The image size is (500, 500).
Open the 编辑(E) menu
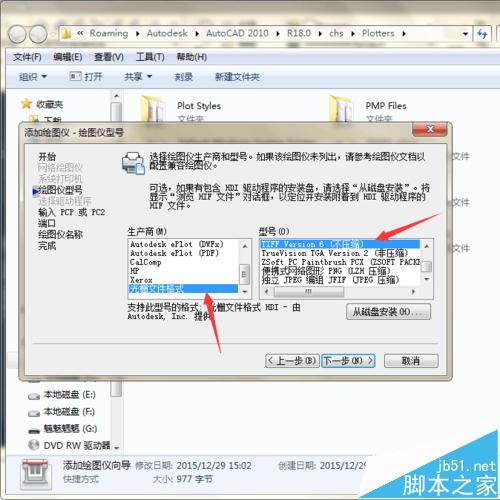[68, 57]
